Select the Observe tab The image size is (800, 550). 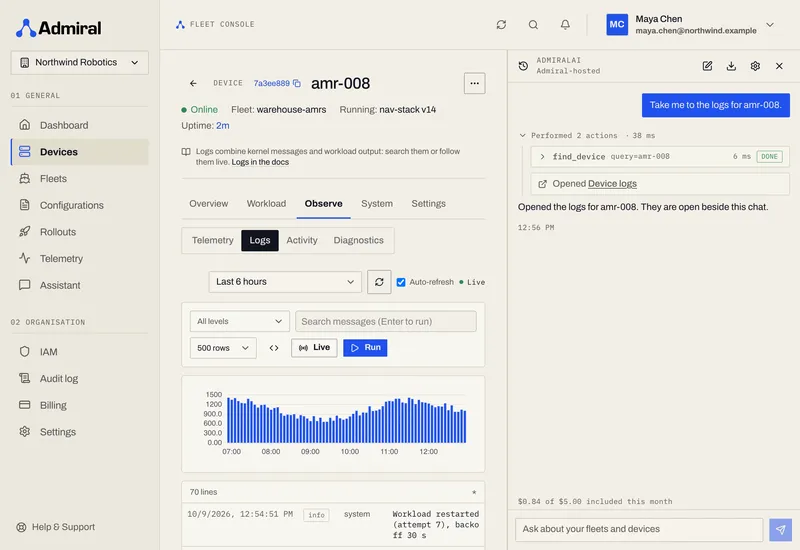coord(323,204)
